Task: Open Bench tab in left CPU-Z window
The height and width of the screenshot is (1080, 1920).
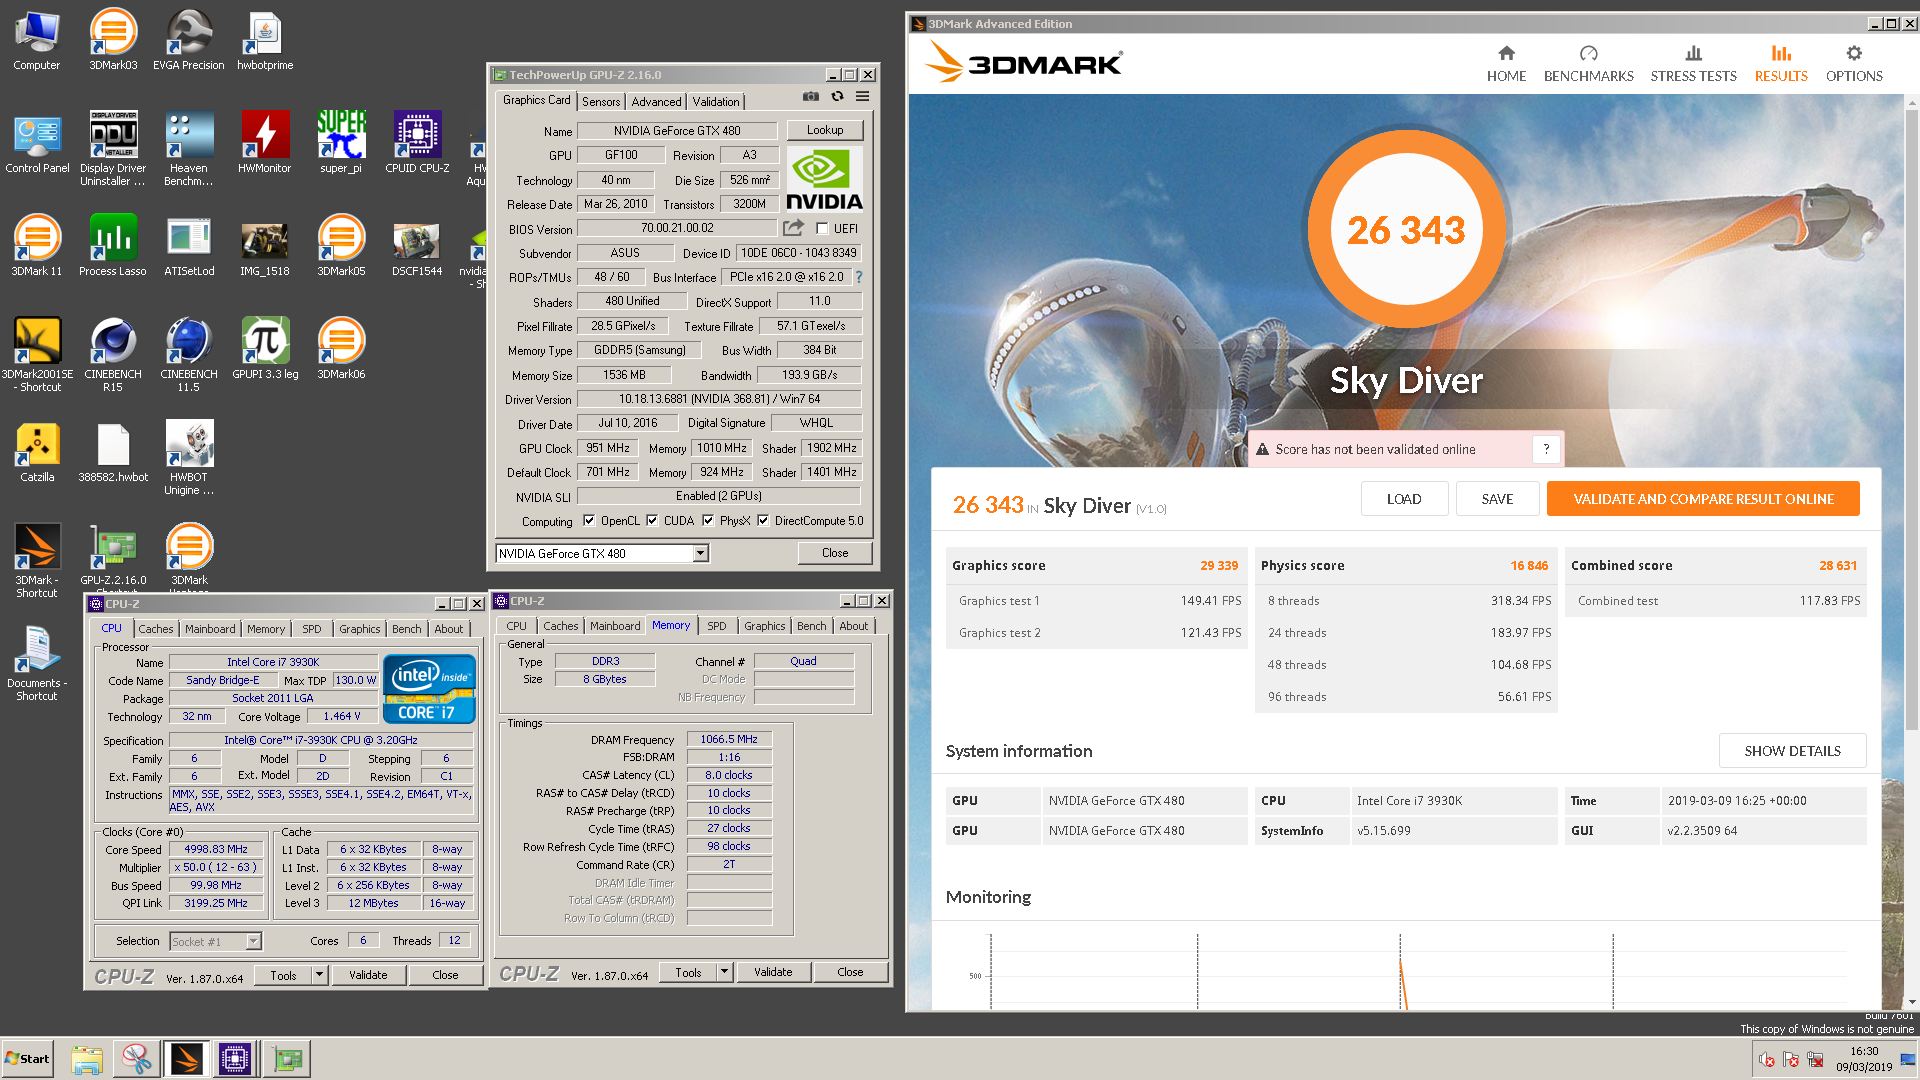Action: point(406,629)
